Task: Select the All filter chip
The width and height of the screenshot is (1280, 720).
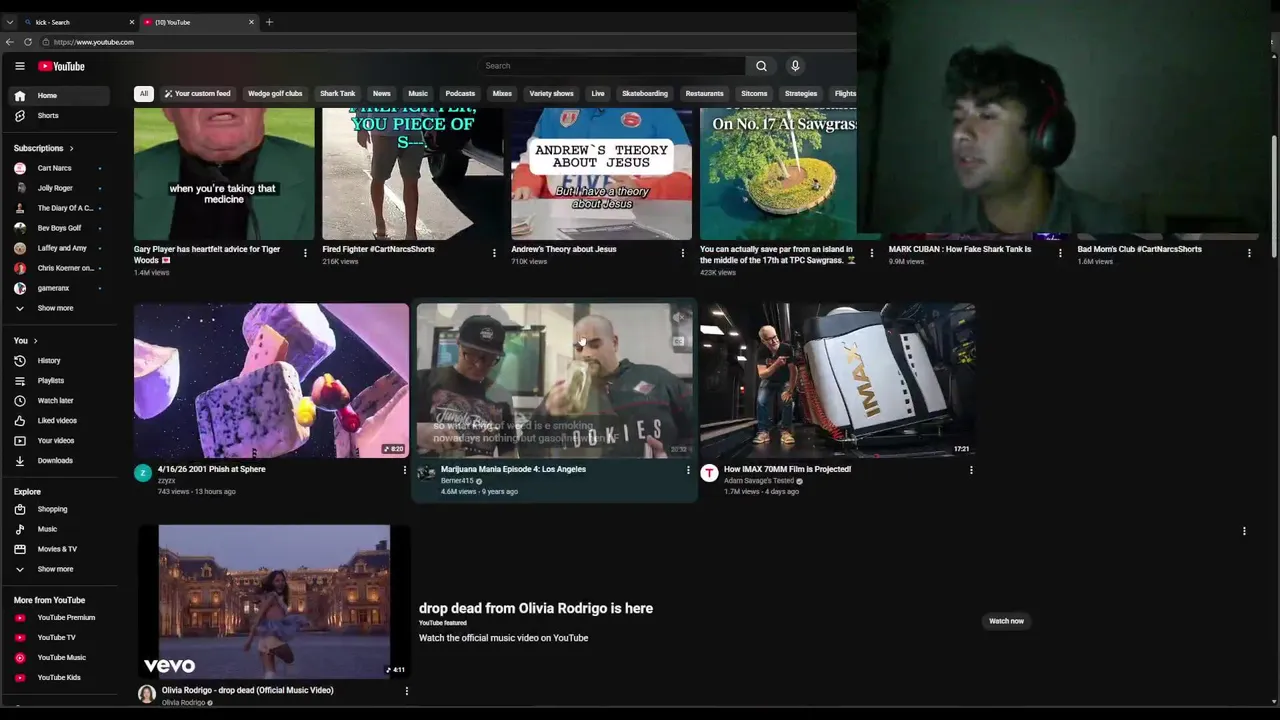Action: (143, 93)
